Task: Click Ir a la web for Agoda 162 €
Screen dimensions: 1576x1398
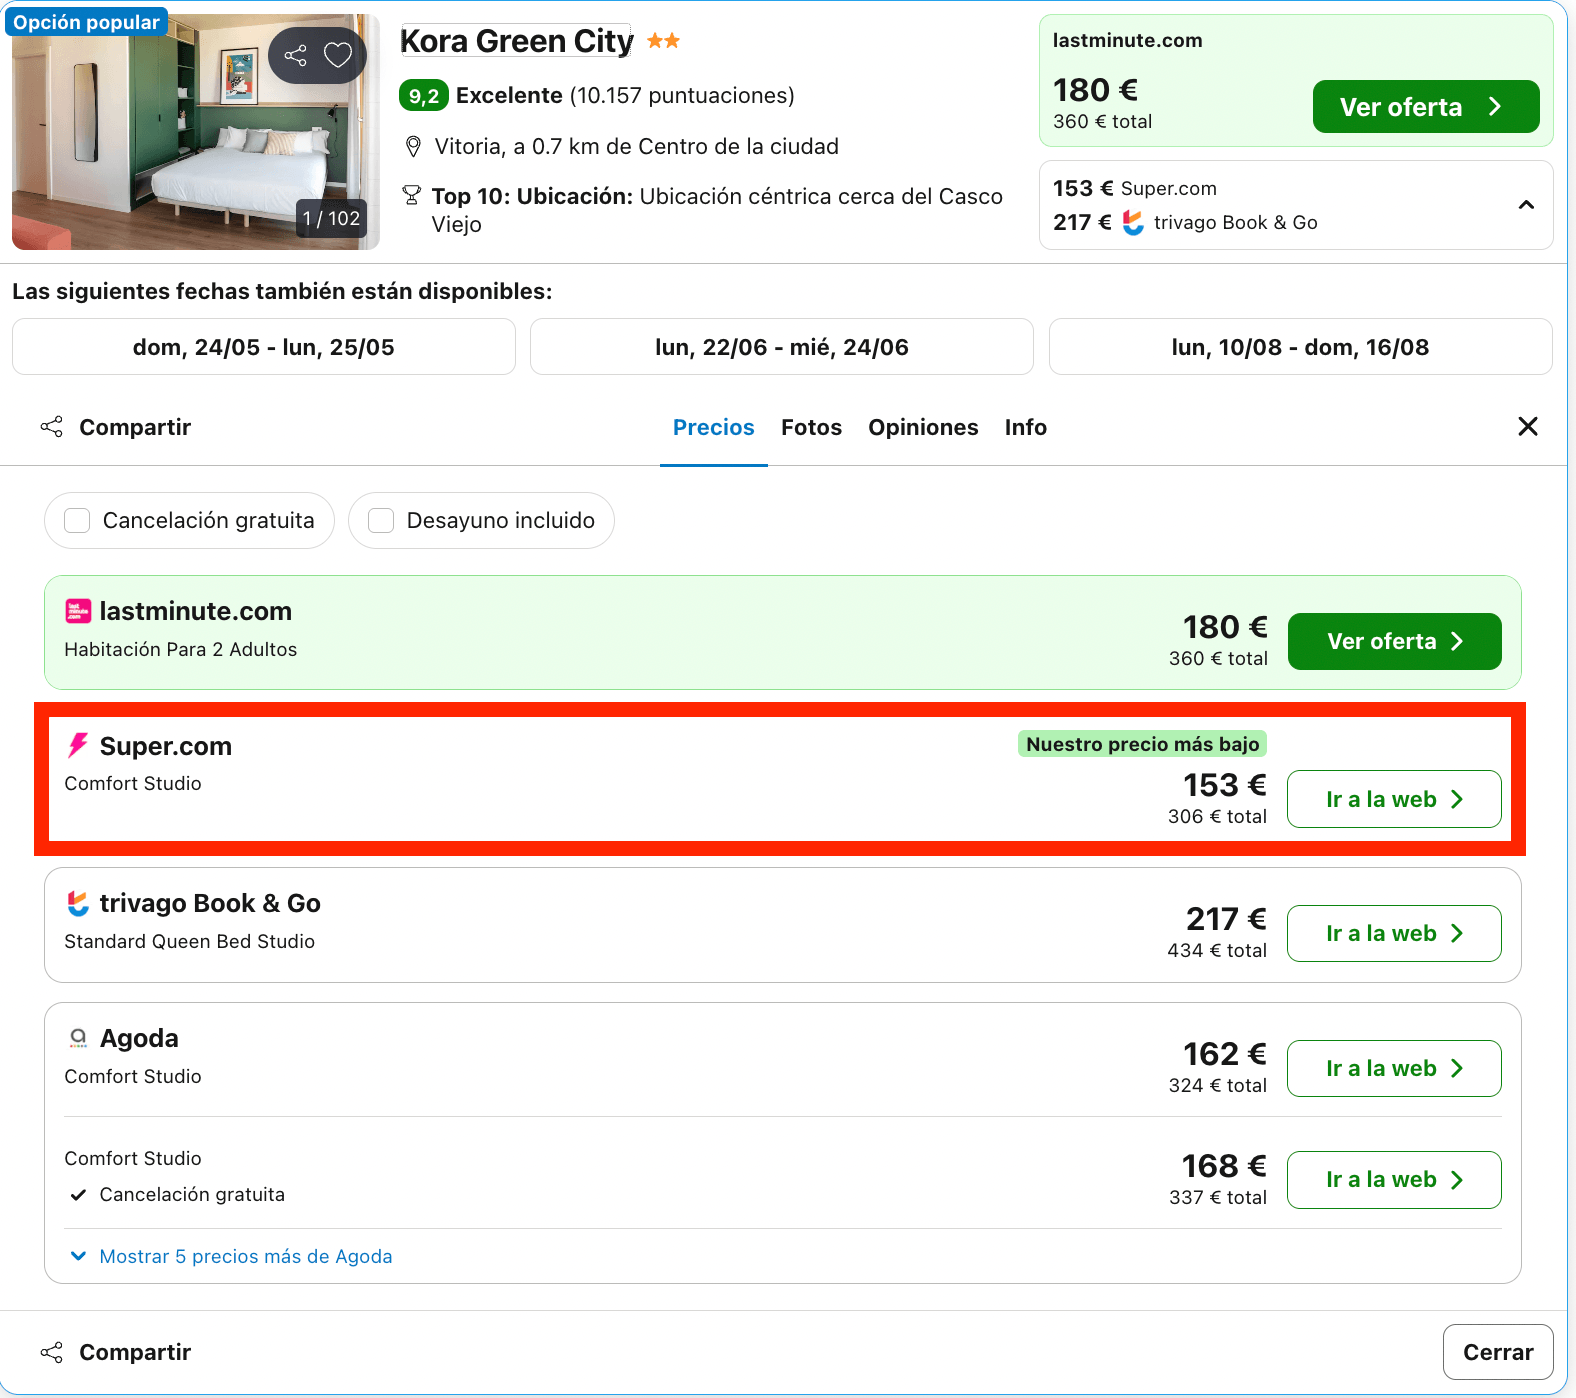Action: coord(1394,1068)
